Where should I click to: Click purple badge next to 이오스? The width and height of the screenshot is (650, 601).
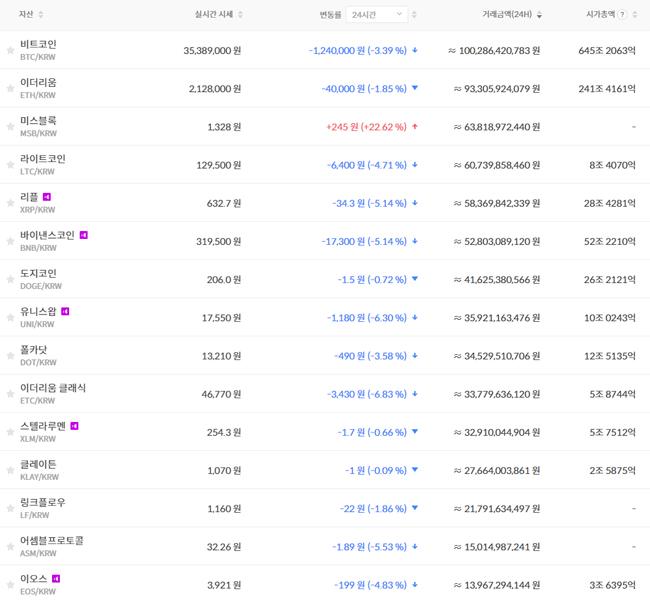56,579
